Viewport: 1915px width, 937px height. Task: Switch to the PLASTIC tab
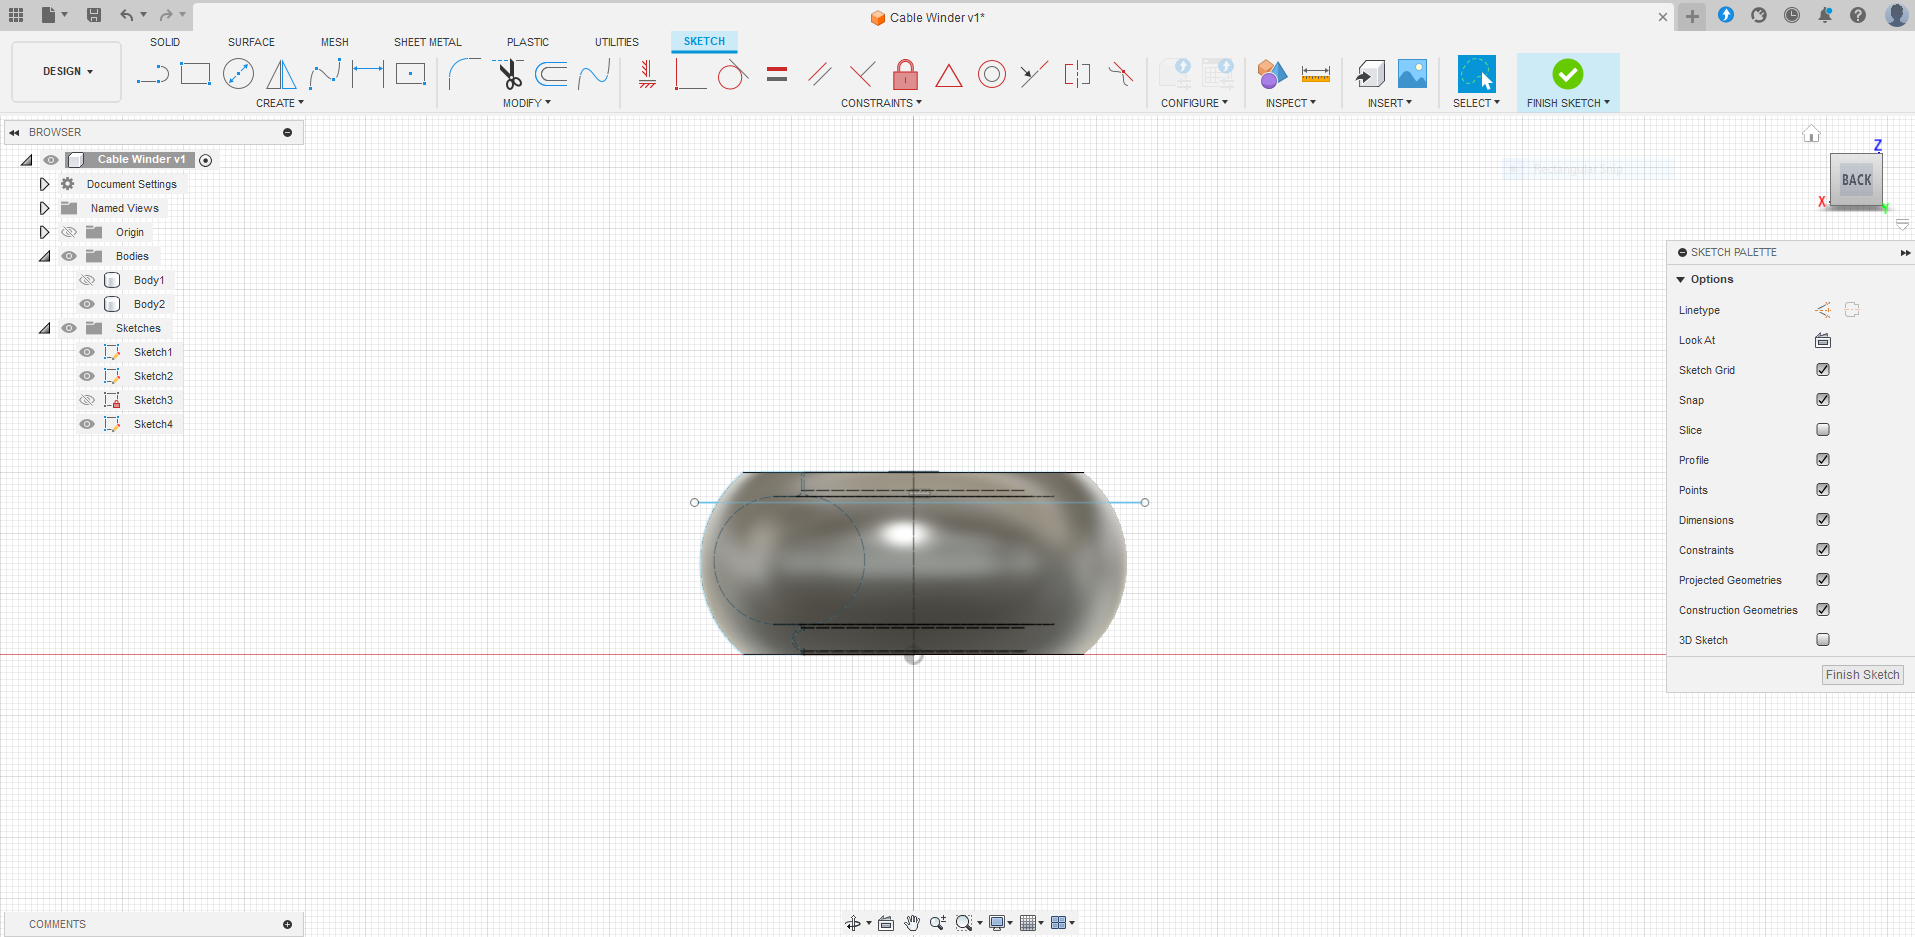(x=528, y=42)
